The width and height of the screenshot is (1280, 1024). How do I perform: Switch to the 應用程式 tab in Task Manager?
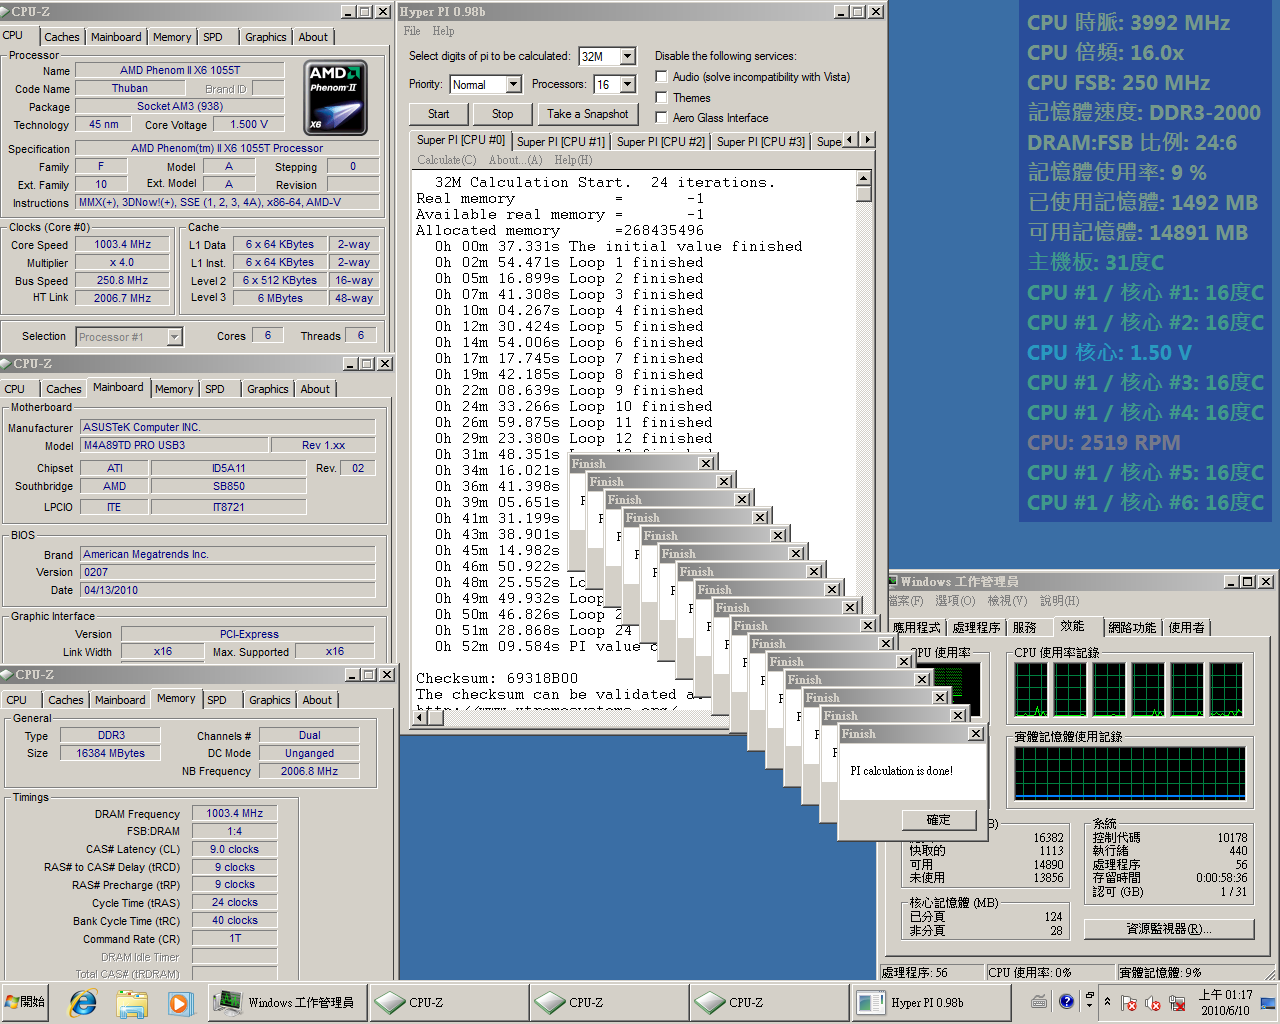tap(916, 628)
